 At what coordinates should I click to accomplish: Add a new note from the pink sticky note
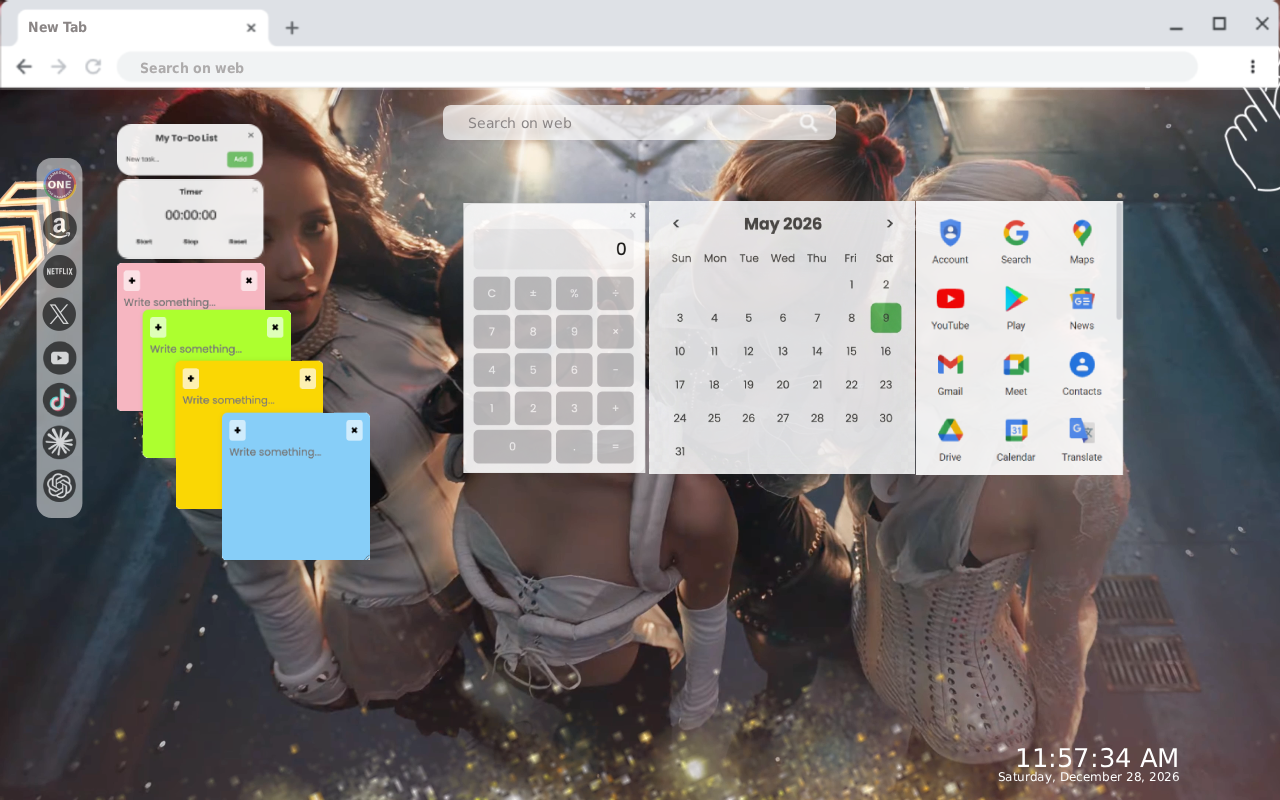pyautogui.click(x=132, y=281)
